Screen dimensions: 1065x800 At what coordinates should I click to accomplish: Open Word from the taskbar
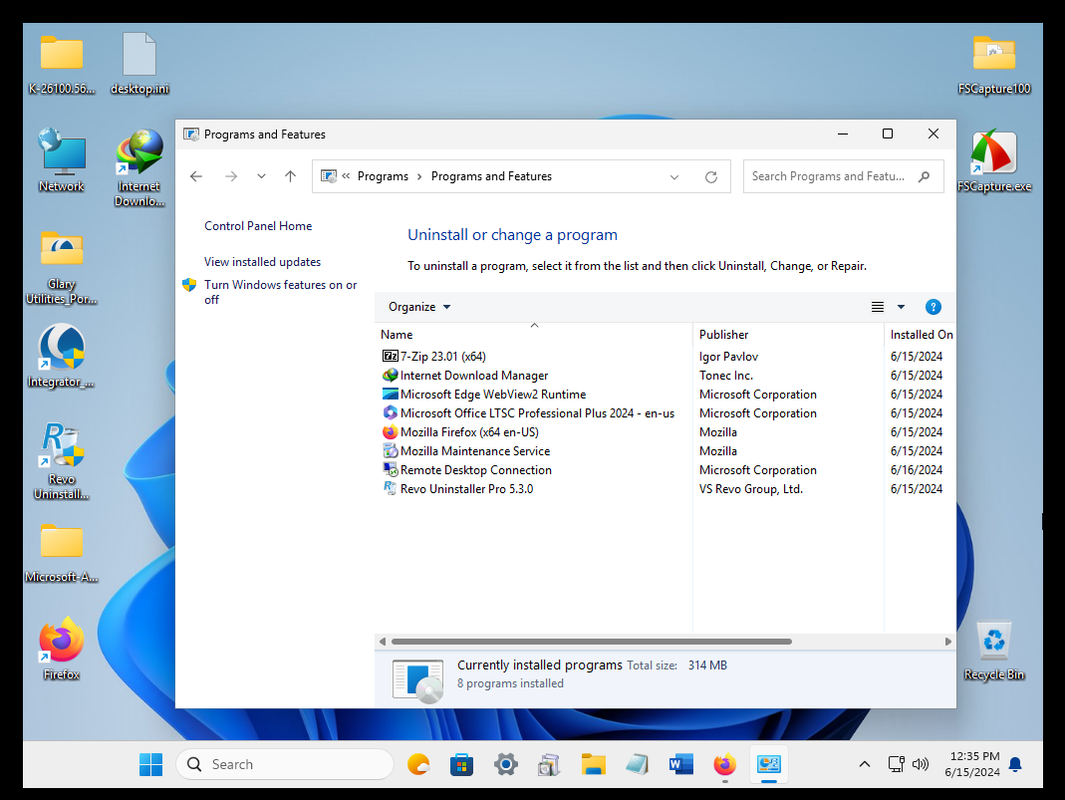[x=681, y=765]
